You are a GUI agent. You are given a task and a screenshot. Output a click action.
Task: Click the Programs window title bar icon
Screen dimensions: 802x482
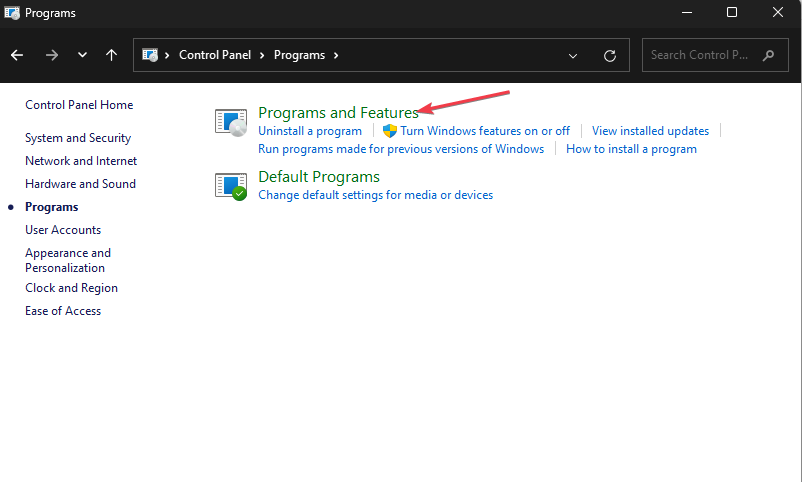pyautogui.click(x=12, y=13)
